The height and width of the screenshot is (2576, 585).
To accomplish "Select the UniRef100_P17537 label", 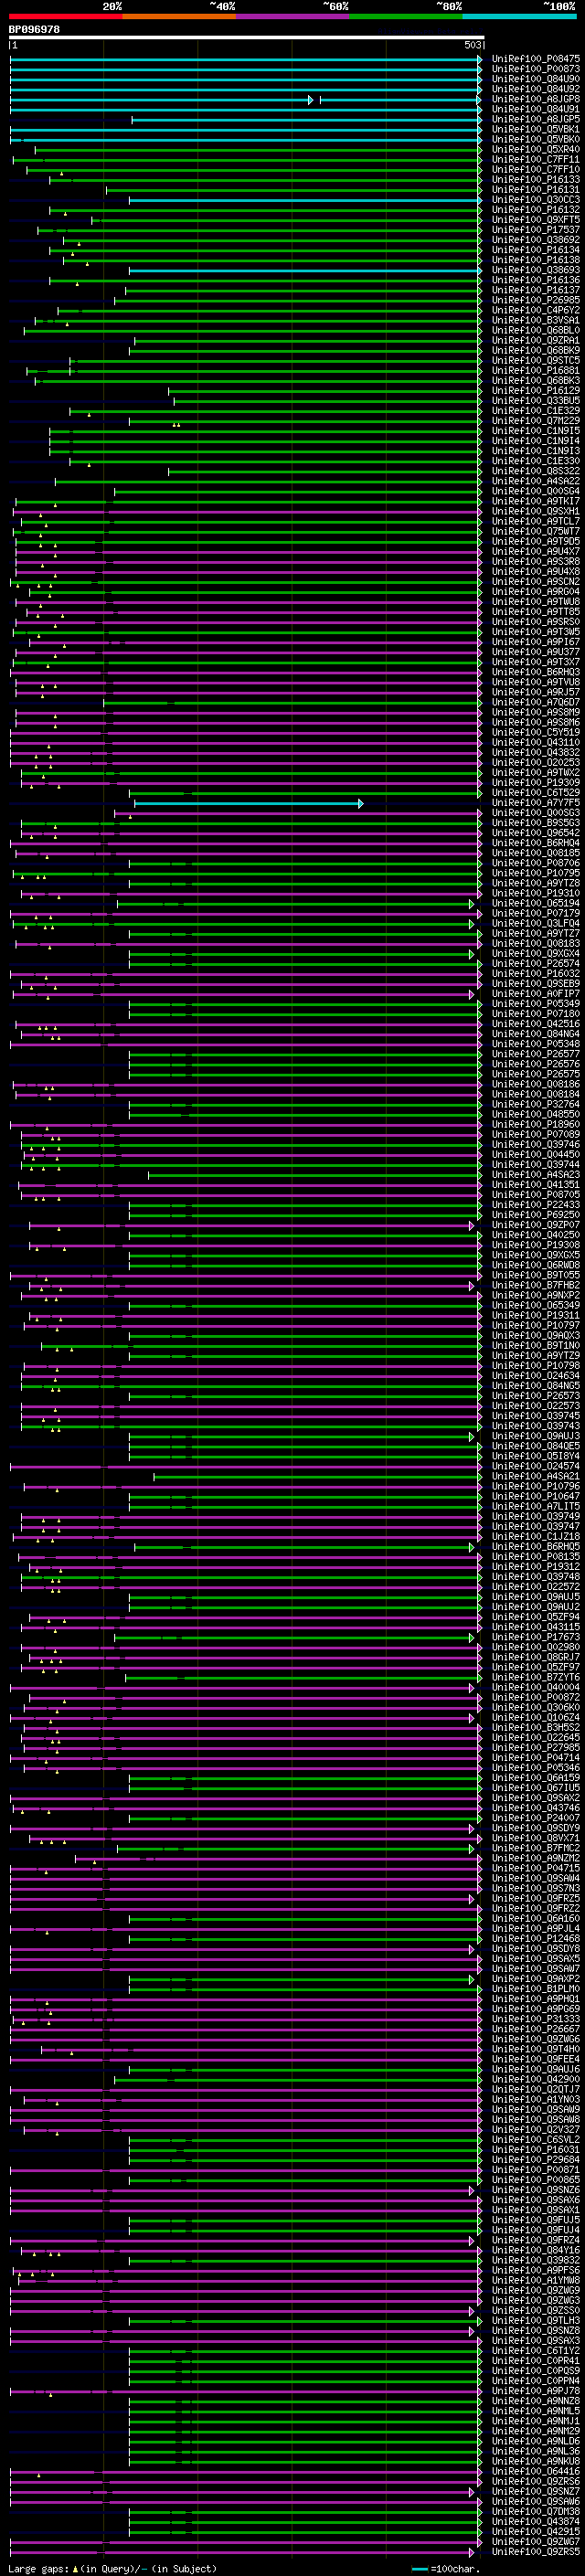I will pyautogui.click(x=536, y=230).
